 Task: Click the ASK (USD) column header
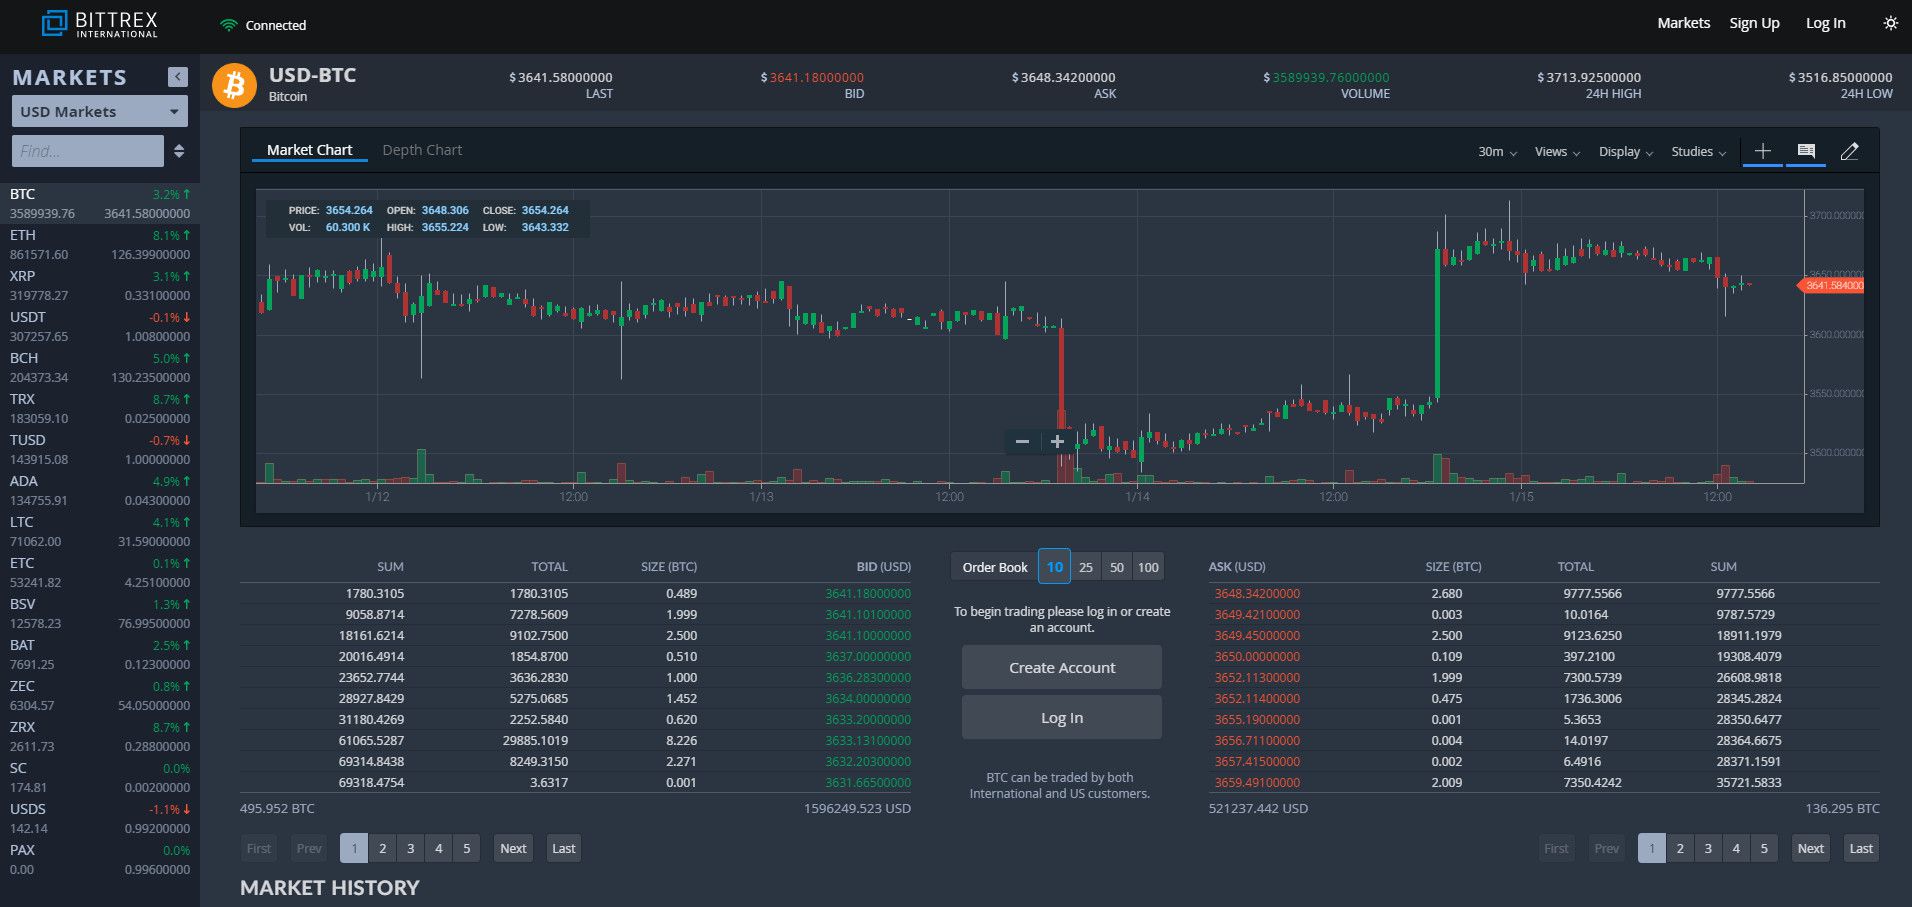coord(1237,567)
